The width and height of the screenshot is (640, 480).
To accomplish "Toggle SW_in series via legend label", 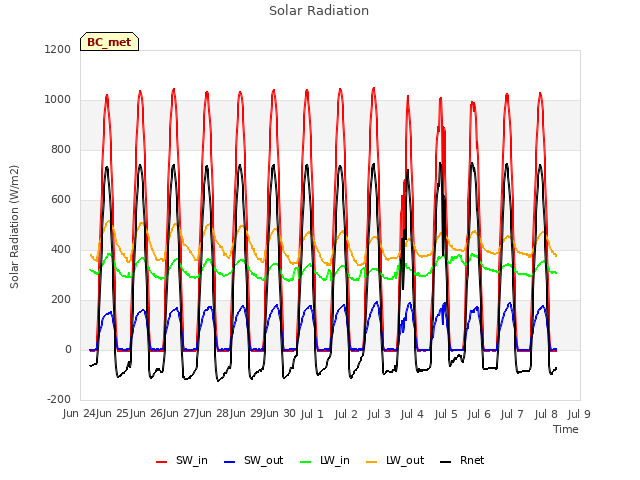I will 192,460.
